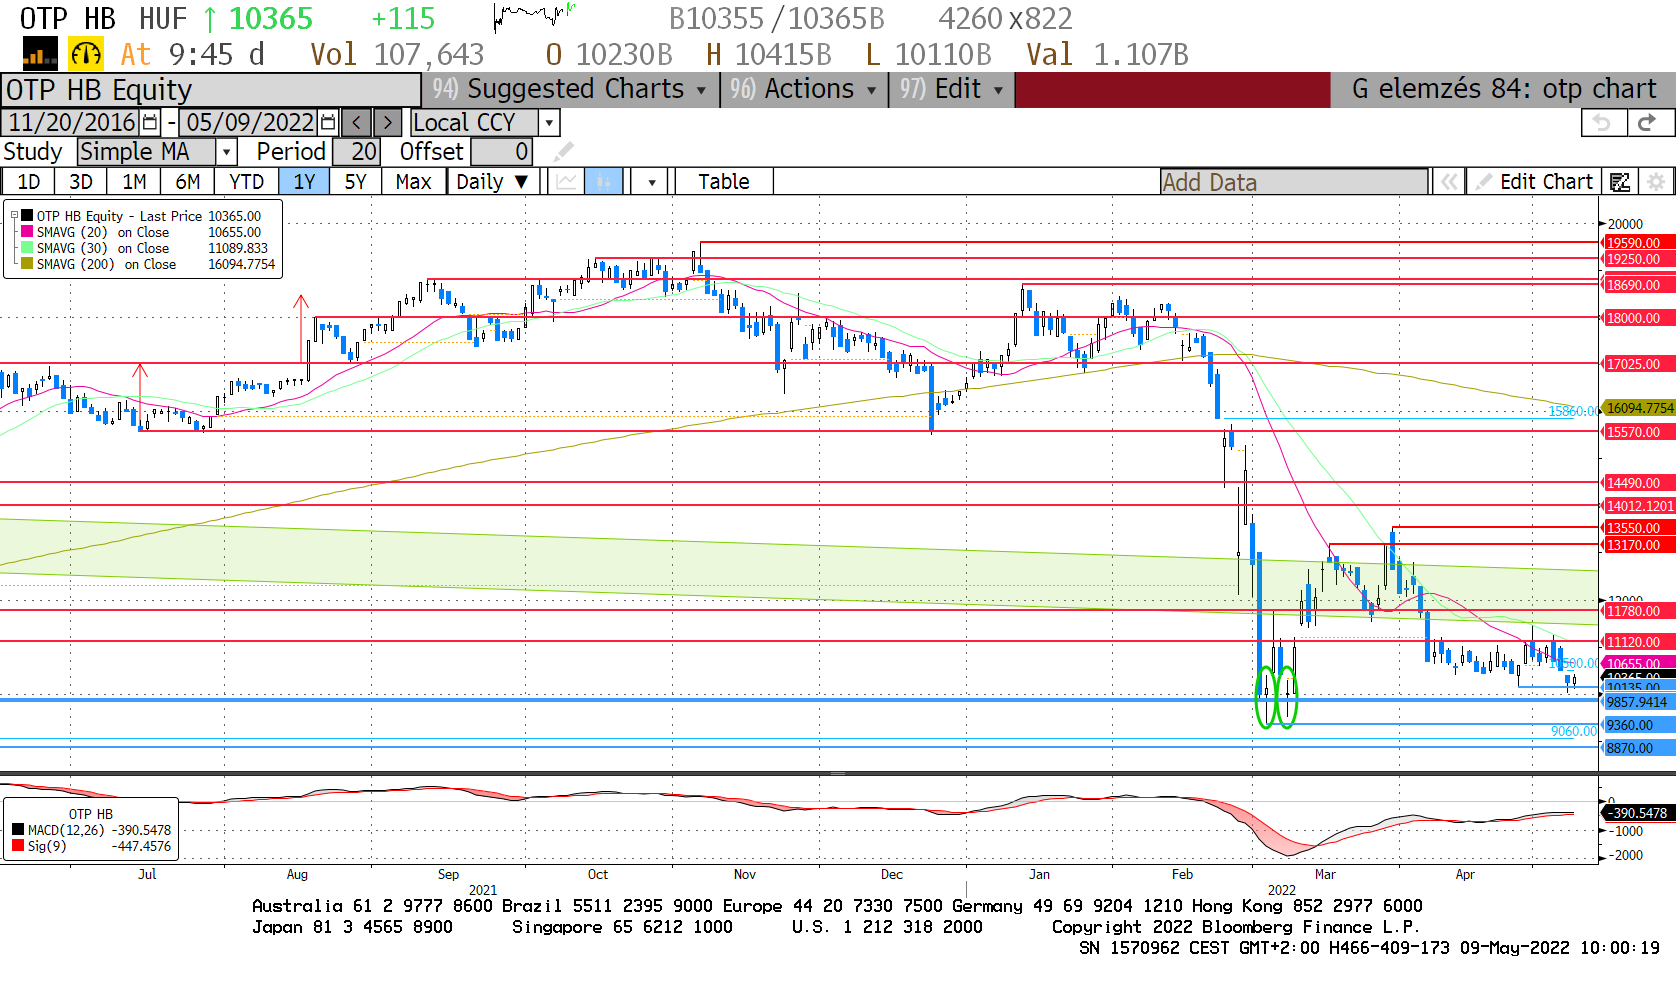Click the SMAVG (30) green legend swatch

[x=27, y=248]
